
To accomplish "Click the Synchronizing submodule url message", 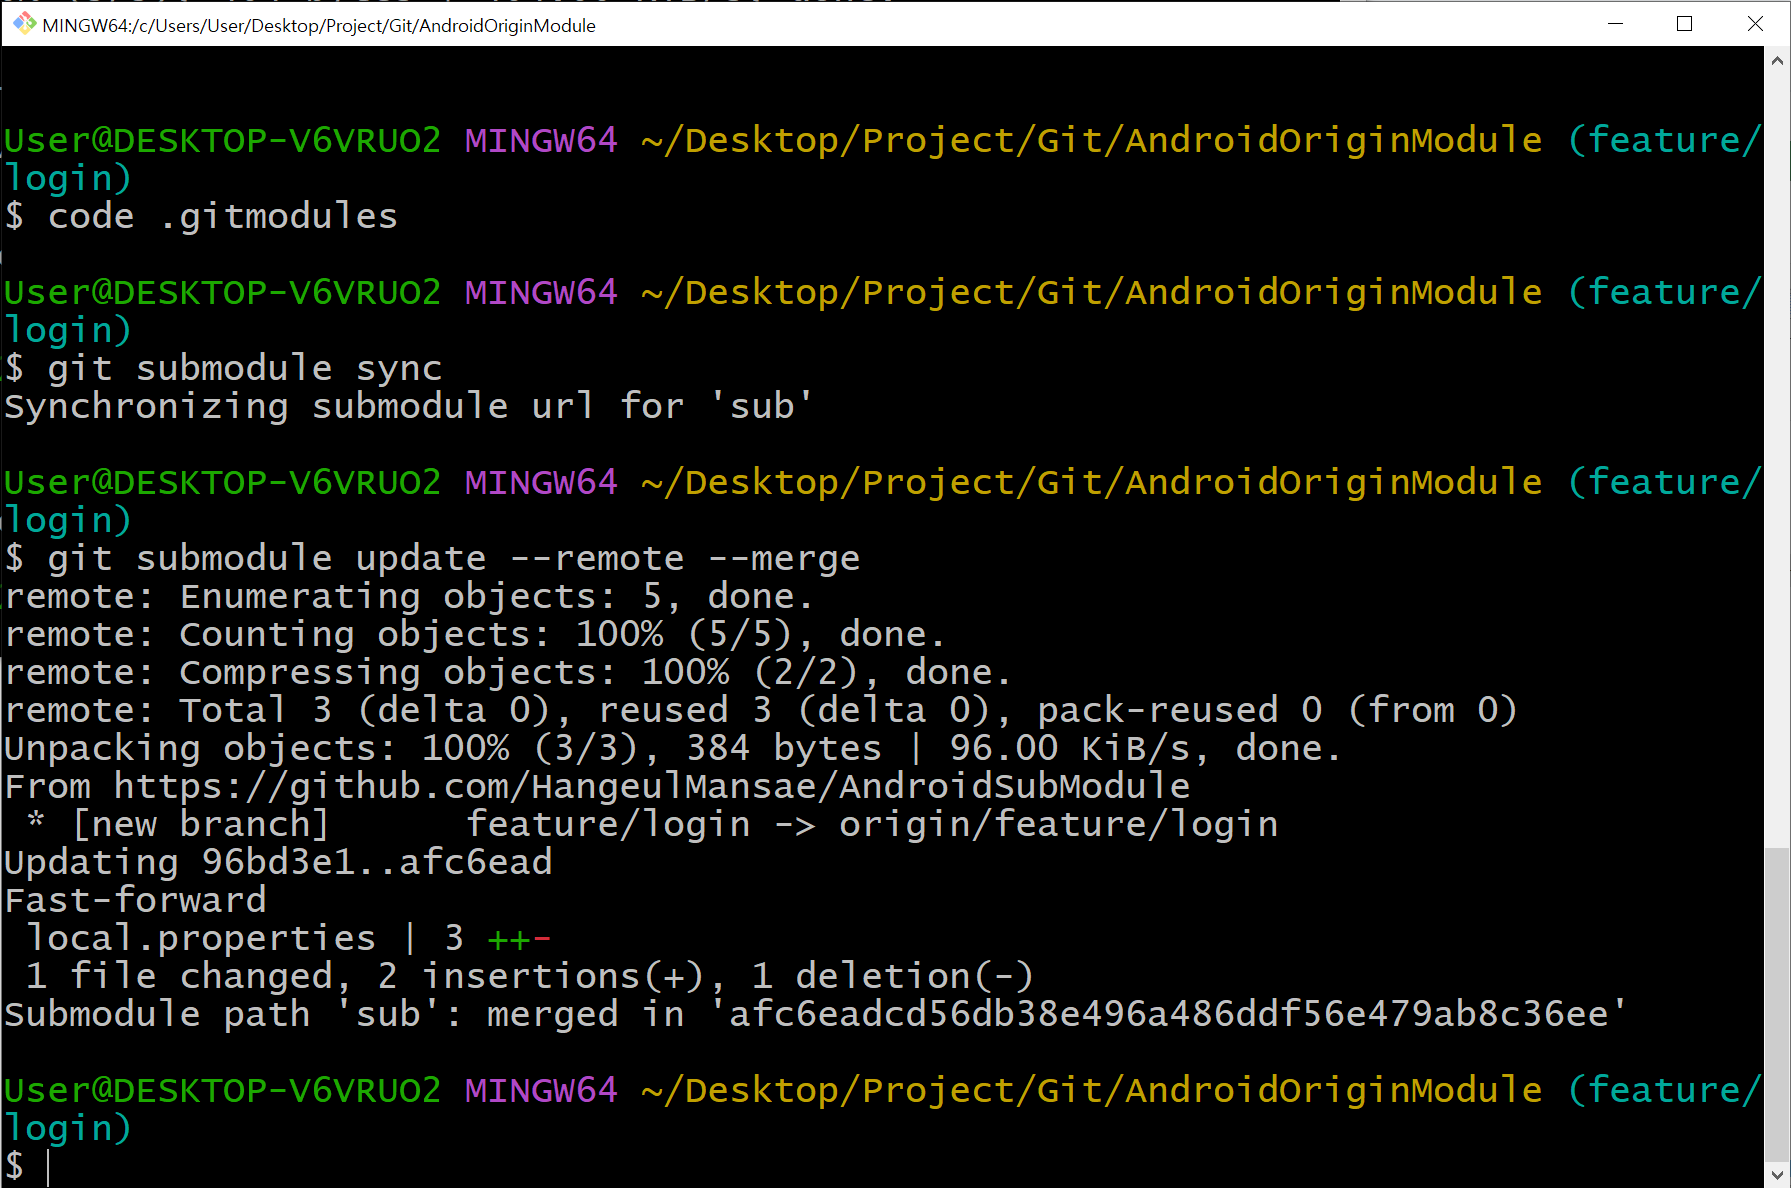I will (x=406, y=405).
